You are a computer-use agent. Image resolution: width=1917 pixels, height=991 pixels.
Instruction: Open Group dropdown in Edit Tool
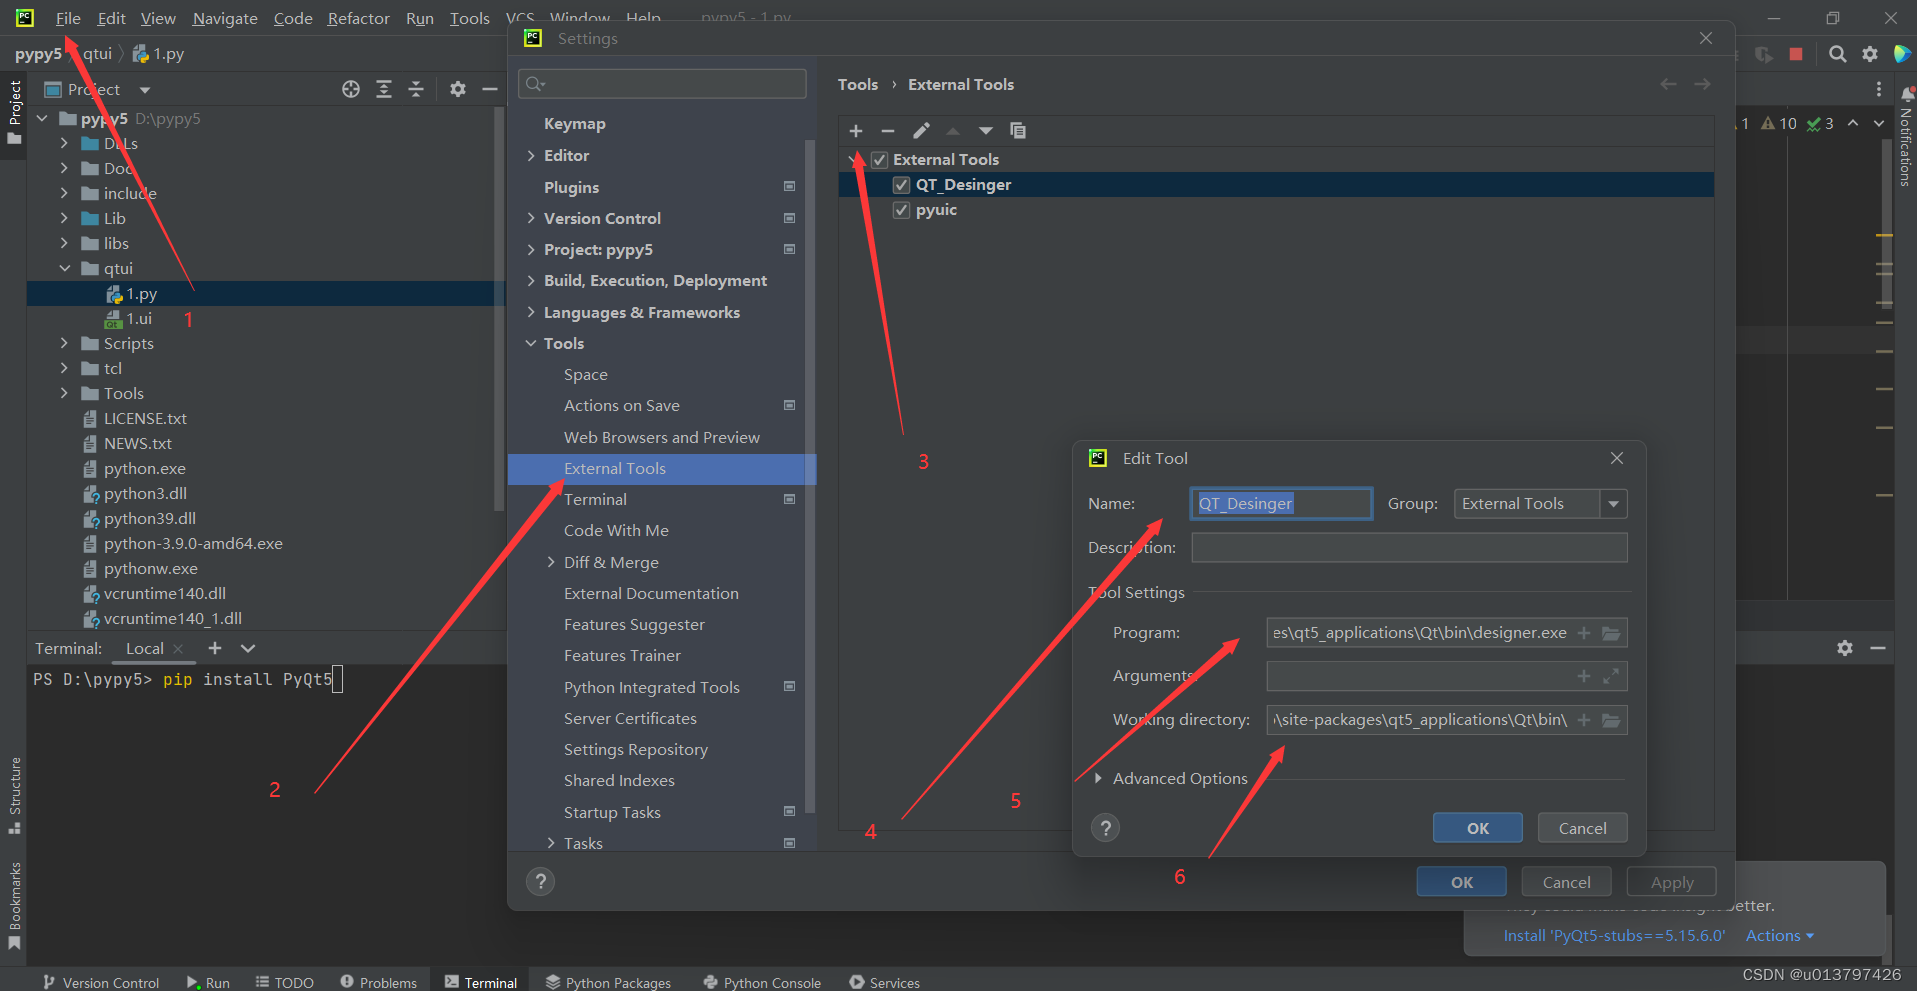point(1613,504)
